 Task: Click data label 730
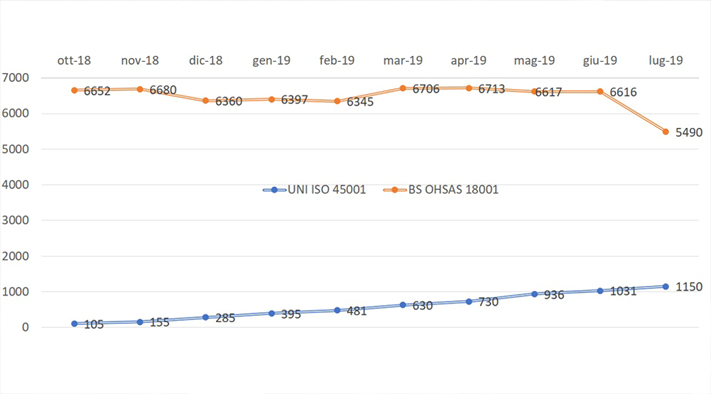pos(488,302)
